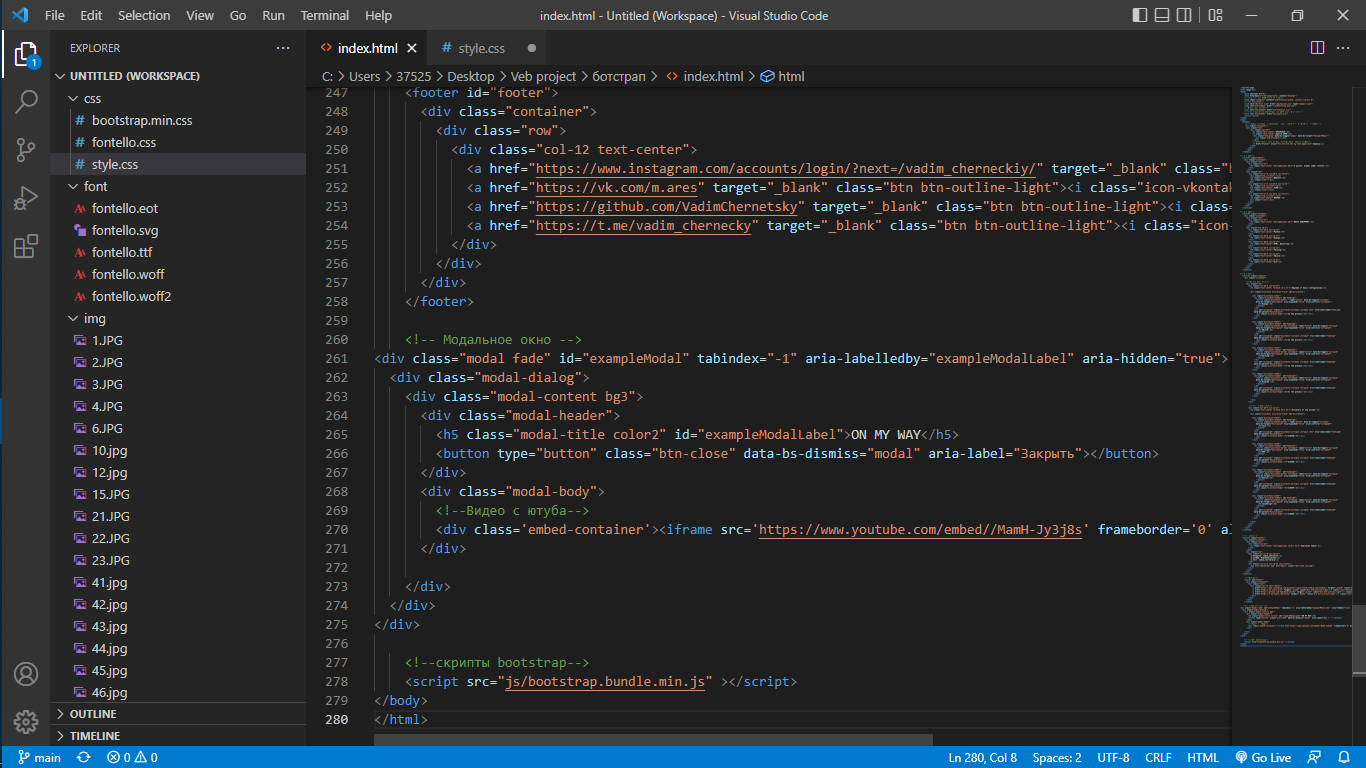Open Run and Debug view
Image resolution: width=1366 pixels, height=768 pixels.
click(x=26, y=198)
